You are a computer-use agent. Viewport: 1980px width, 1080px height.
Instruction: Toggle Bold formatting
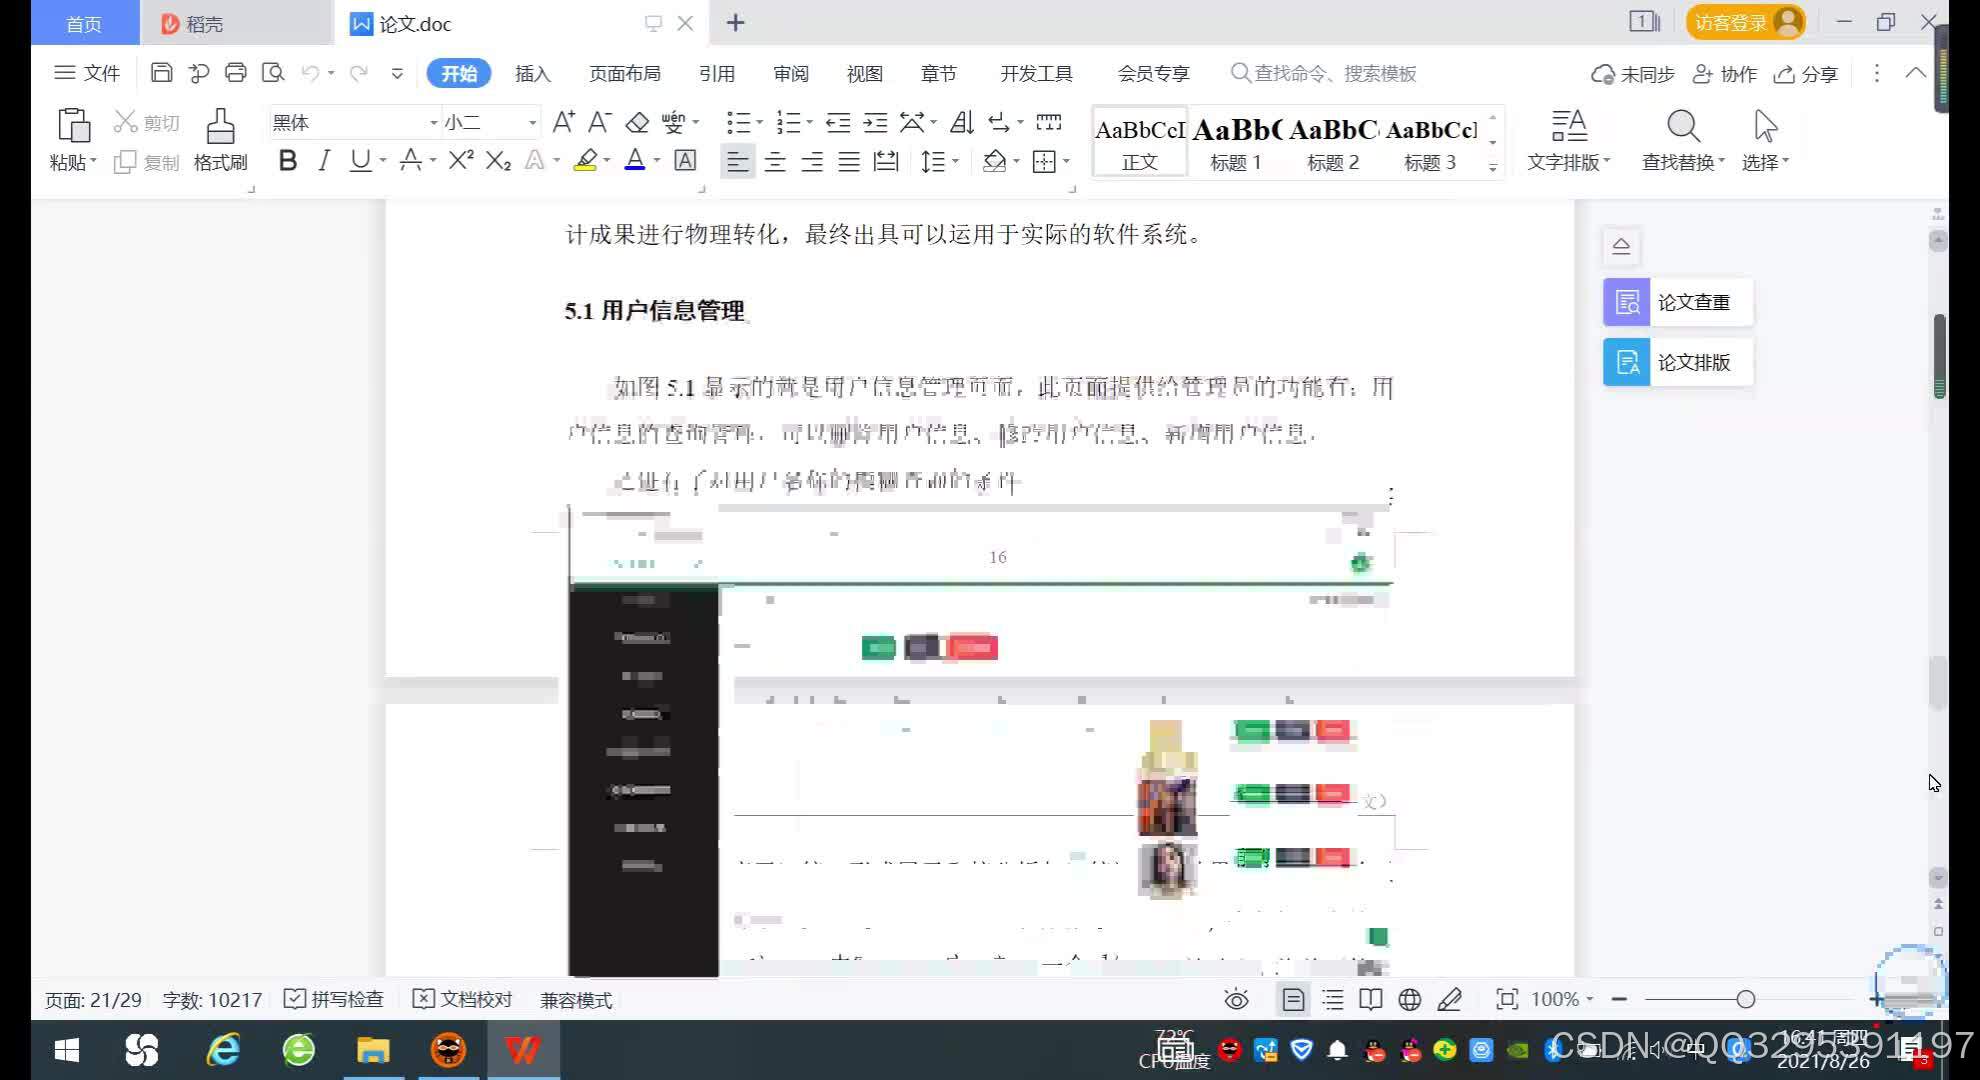pyautogui.click(x=287, y=161)
